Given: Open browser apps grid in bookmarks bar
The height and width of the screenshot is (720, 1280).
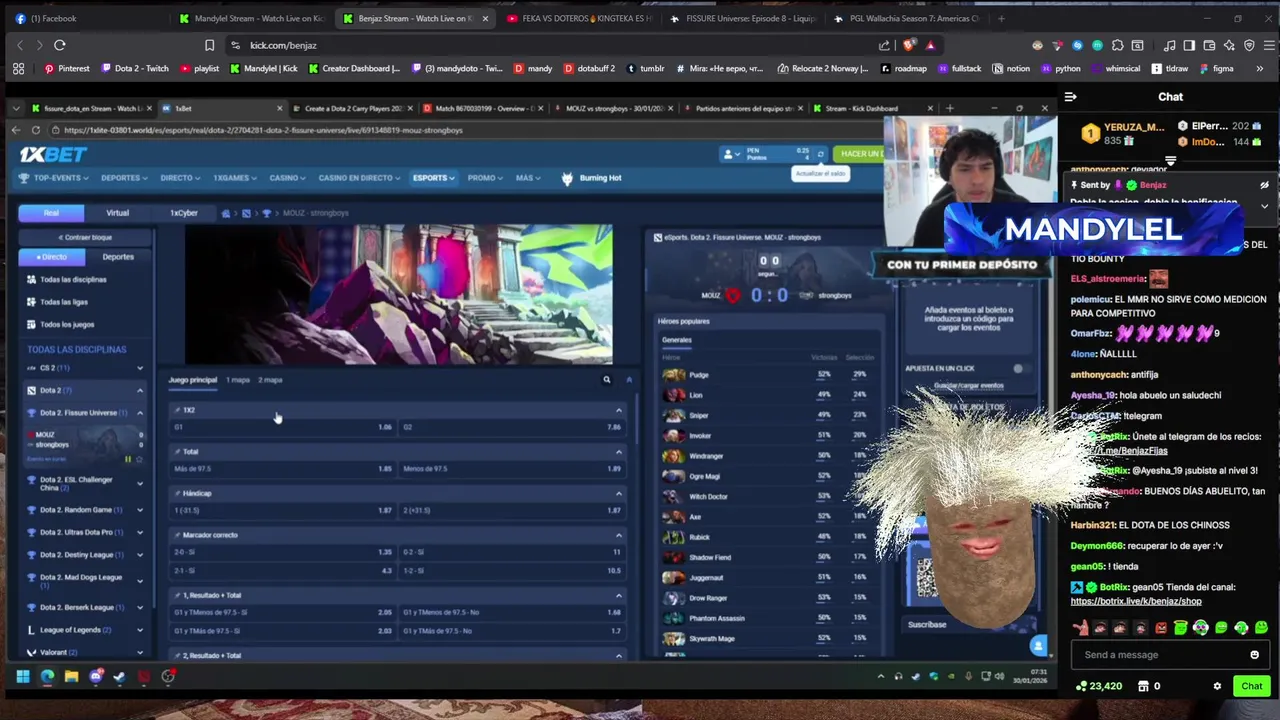Looking at the screenshot, I should click(18, 69).
